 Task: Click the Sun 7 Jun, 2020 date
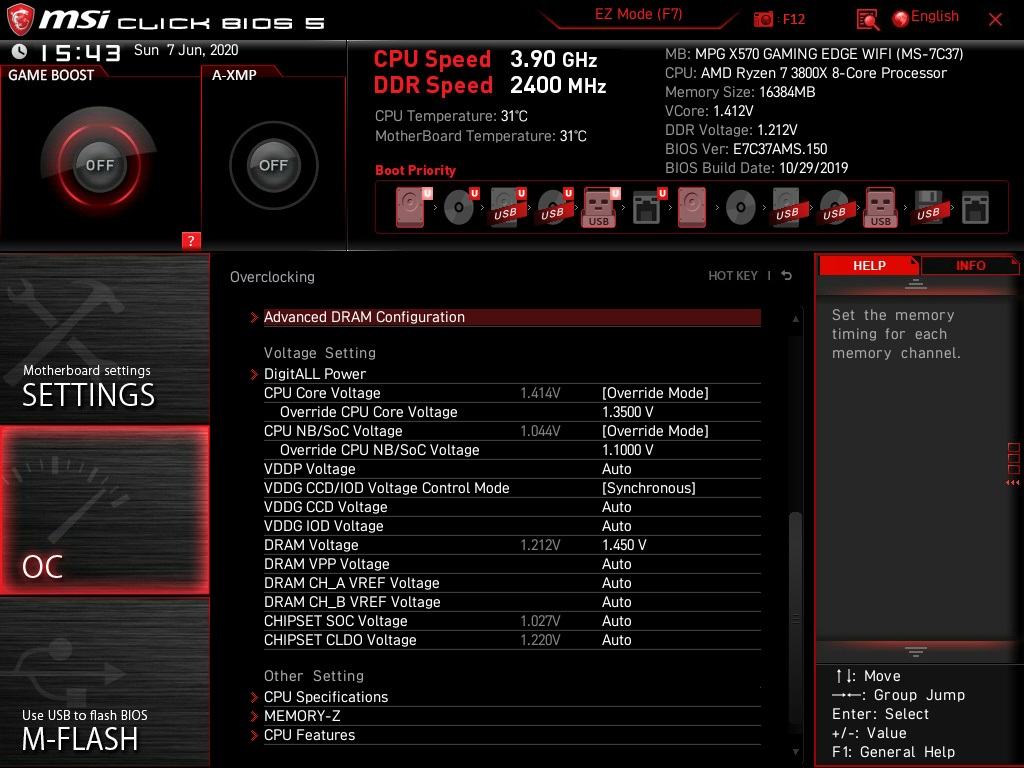point(186,50)
